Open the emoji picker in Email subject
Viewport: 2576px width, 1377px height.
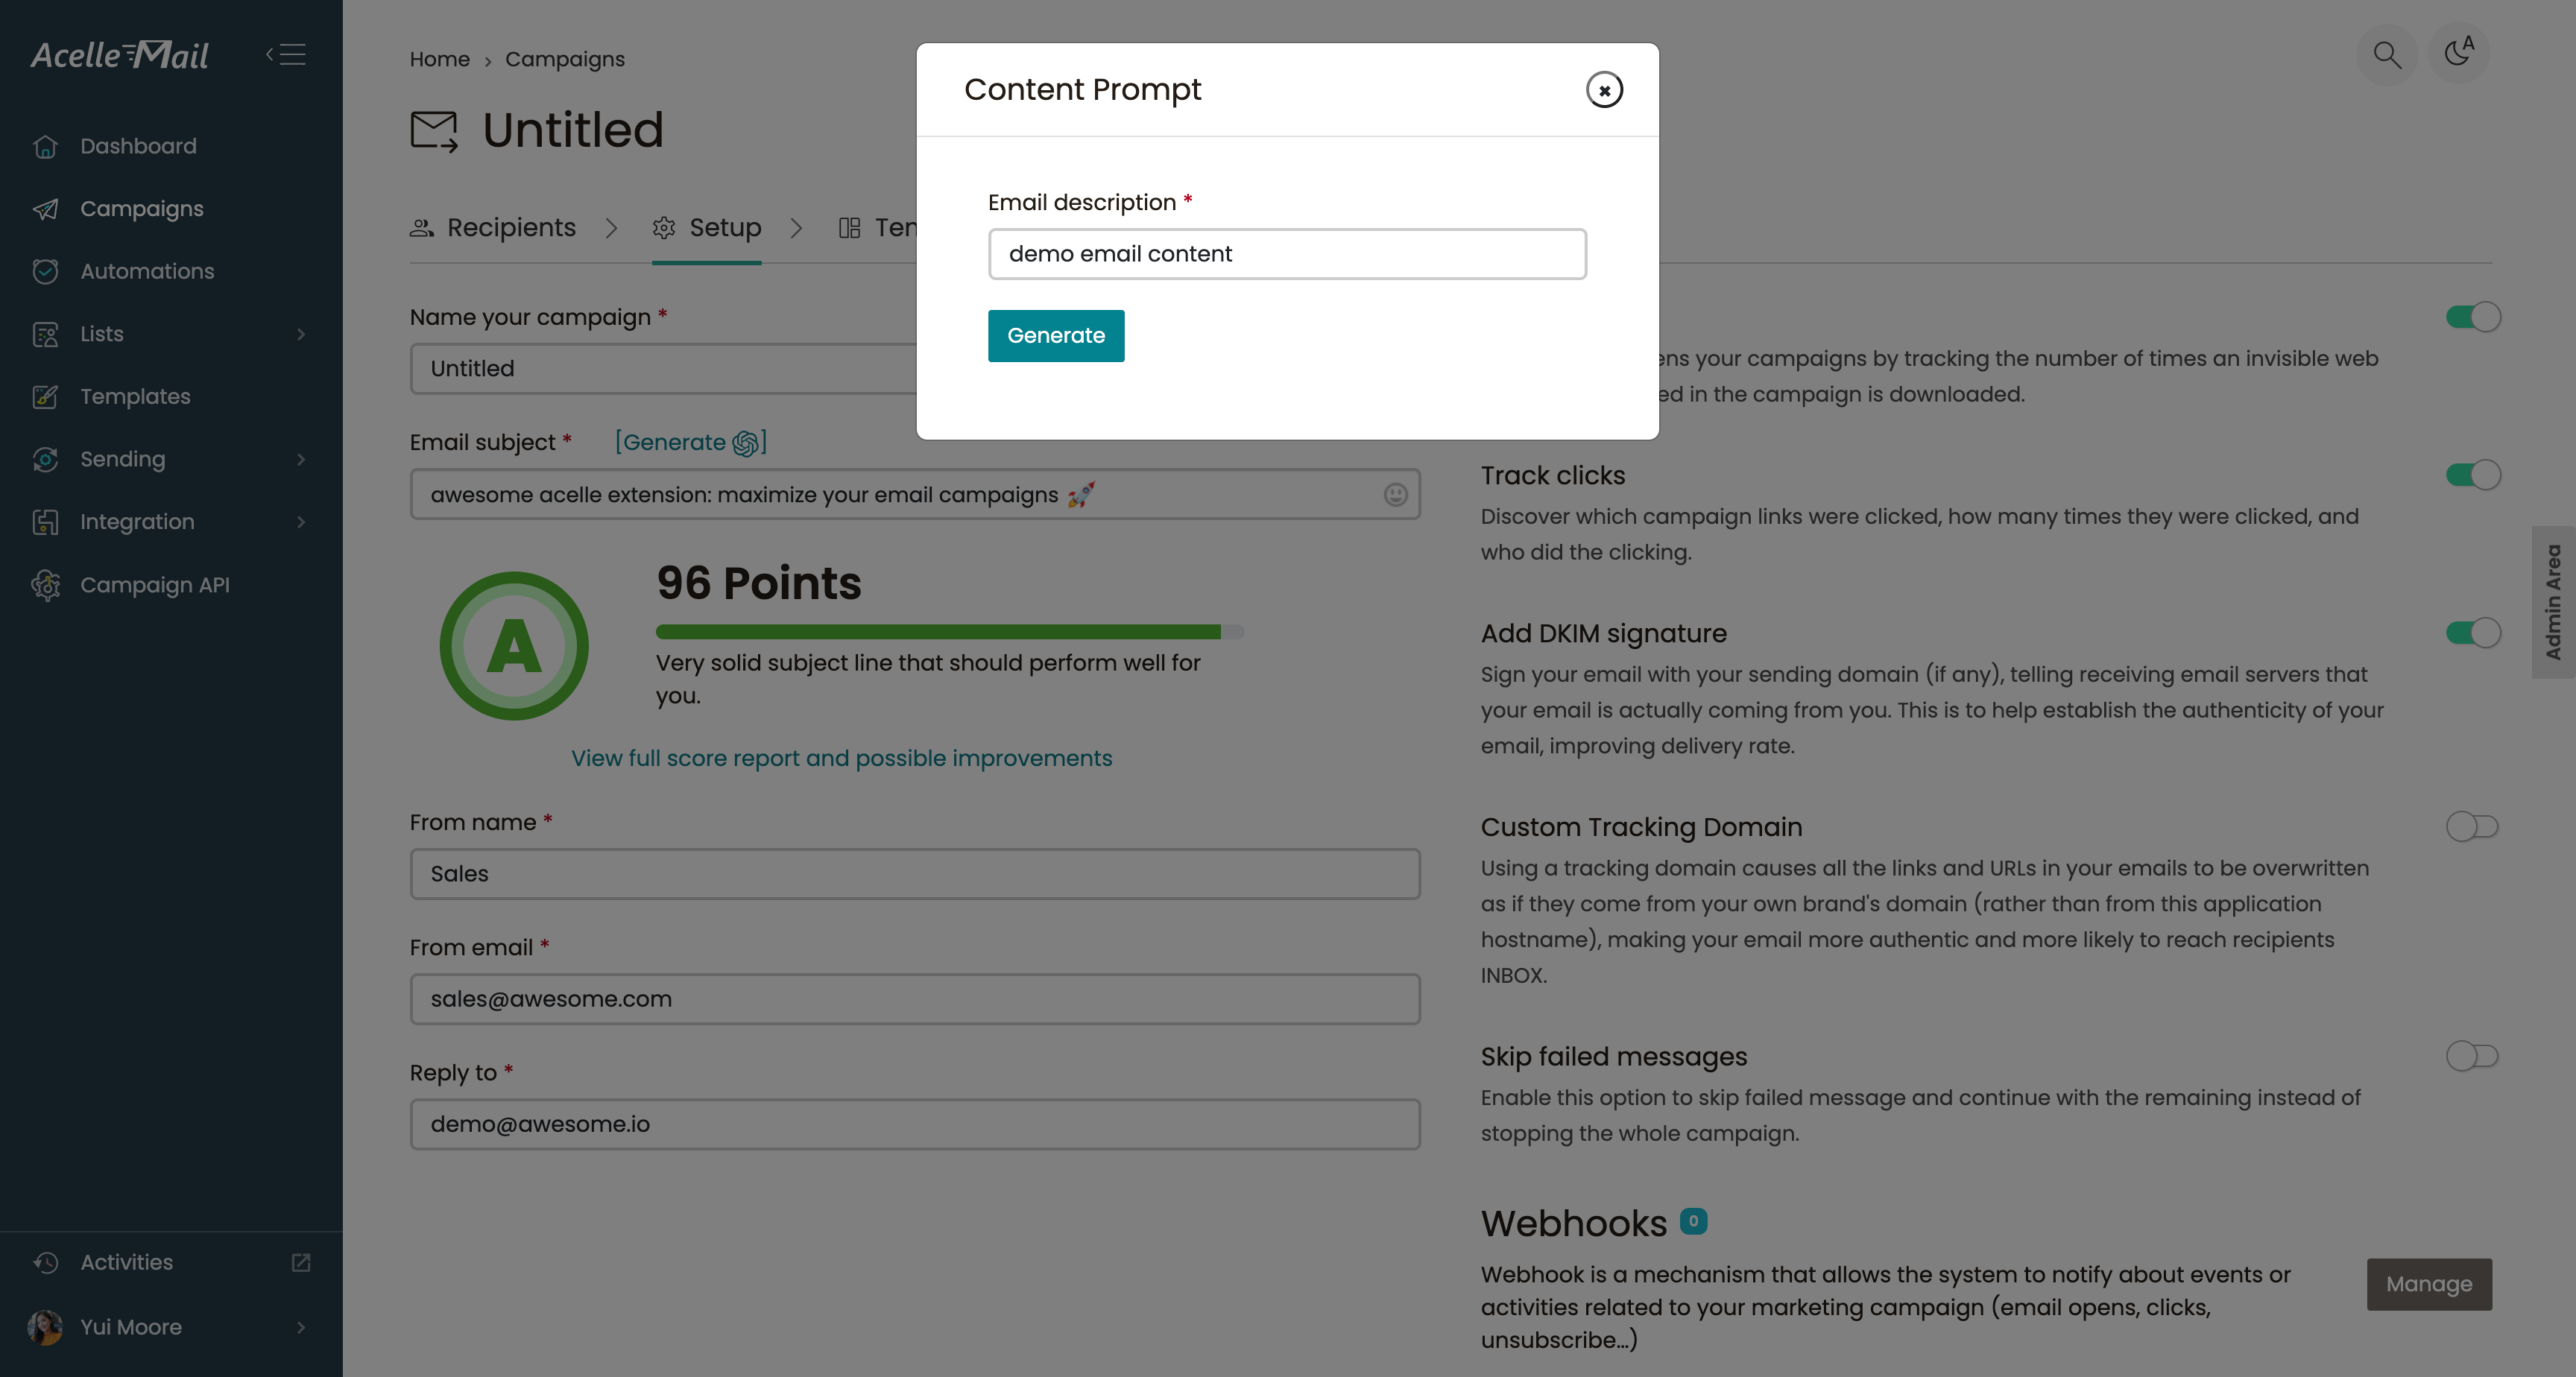click(1395, 495)
